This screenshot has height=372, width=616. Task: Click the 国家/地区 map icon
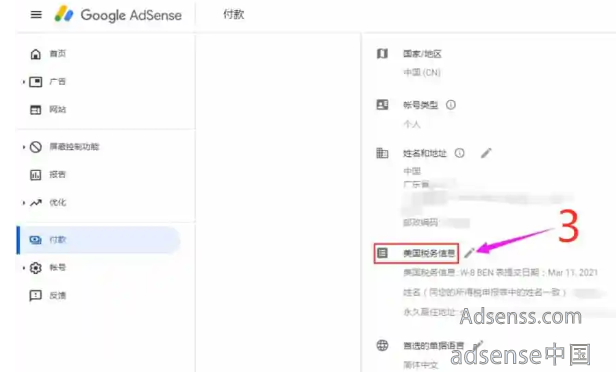(382, 53)
